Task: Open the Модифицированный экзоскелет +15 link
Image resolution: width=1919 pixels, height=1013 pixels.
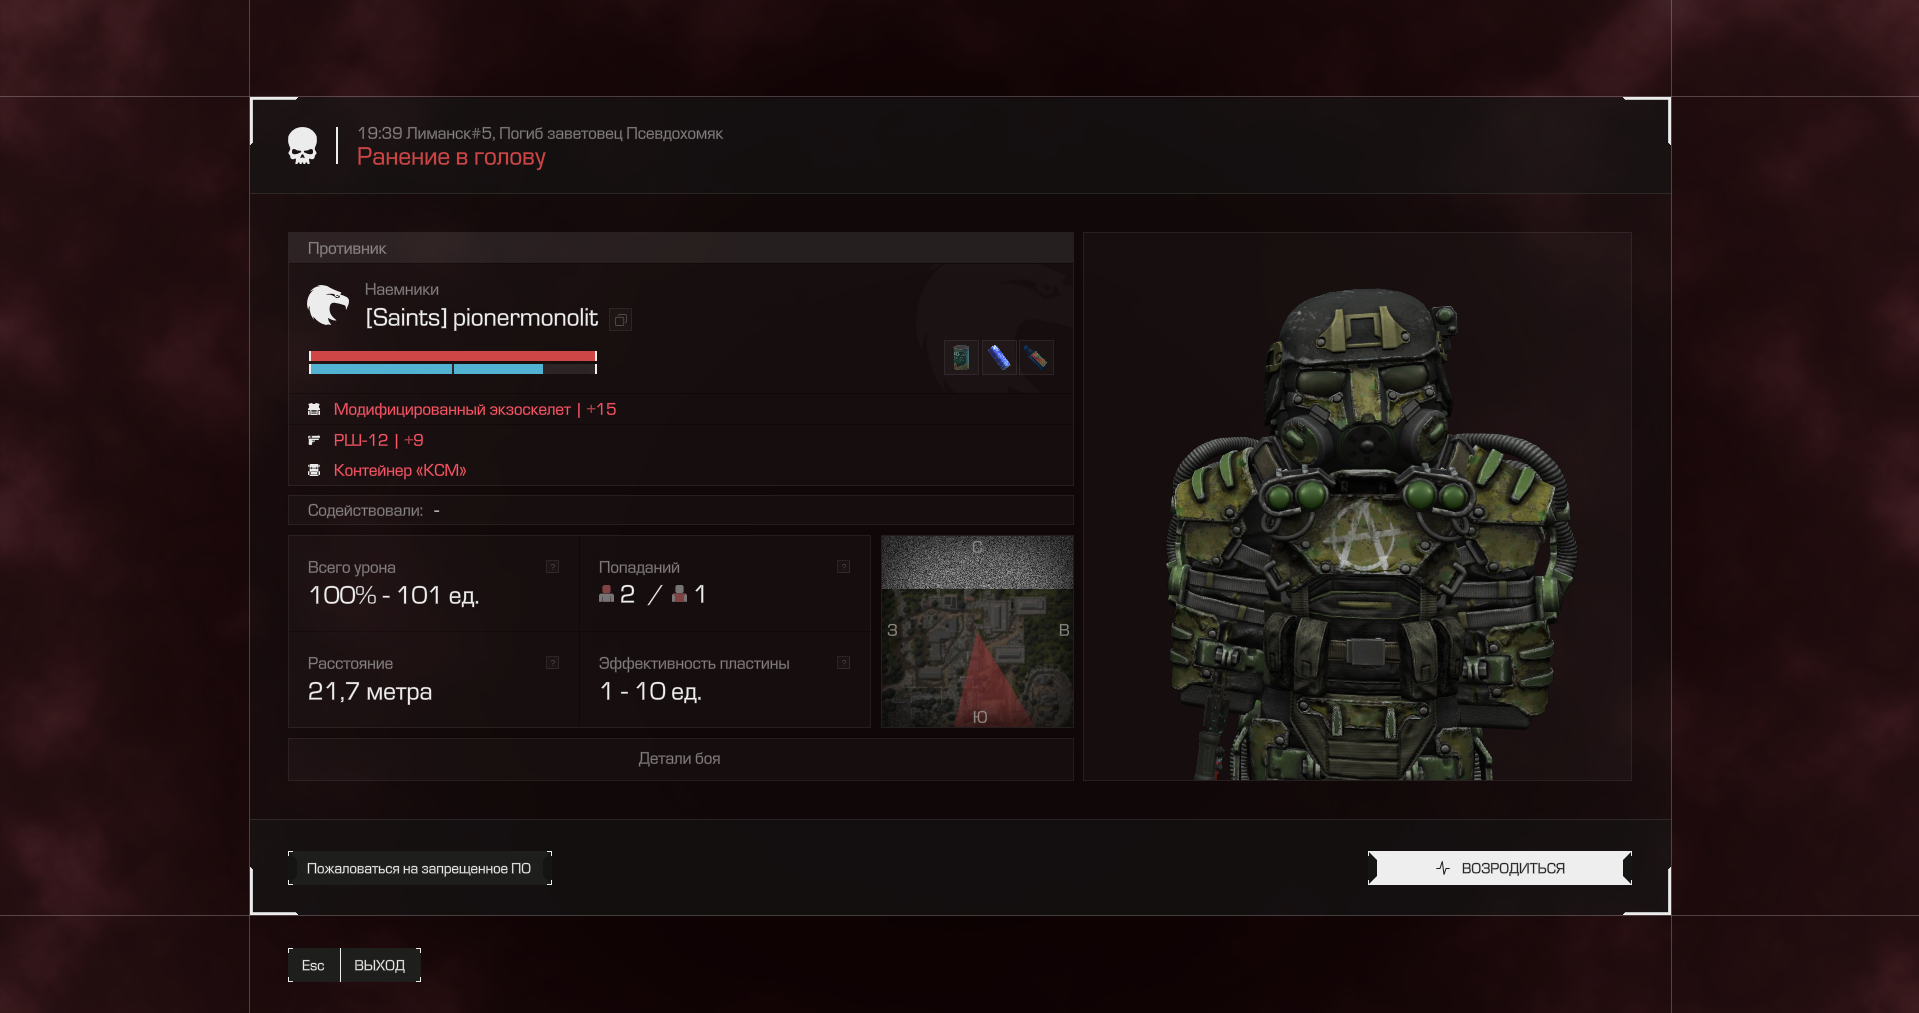Action: 474,409
